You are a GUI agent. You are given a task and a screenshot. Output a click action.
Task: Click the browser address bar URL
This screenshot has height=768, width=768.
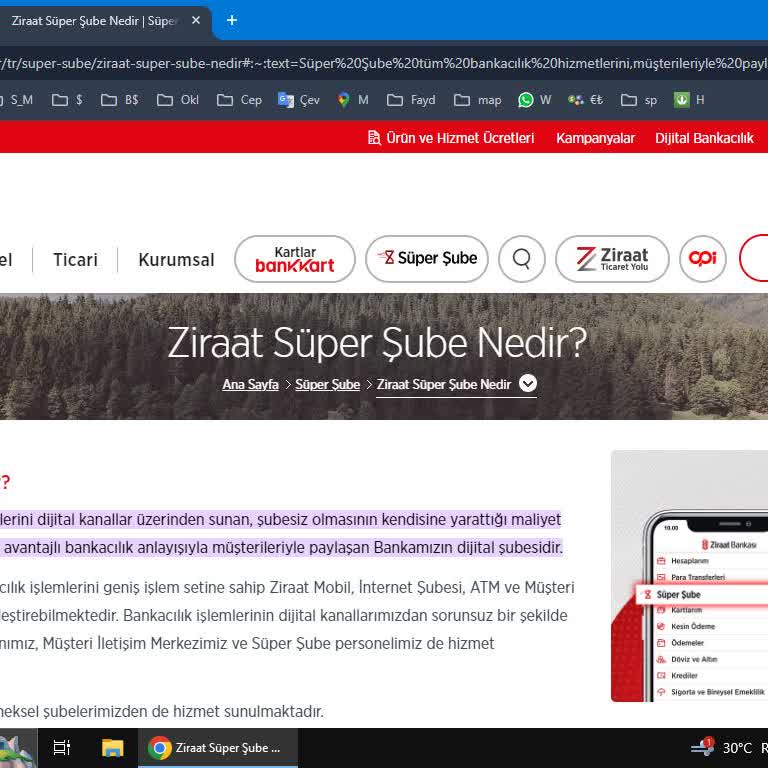point(384,63)
